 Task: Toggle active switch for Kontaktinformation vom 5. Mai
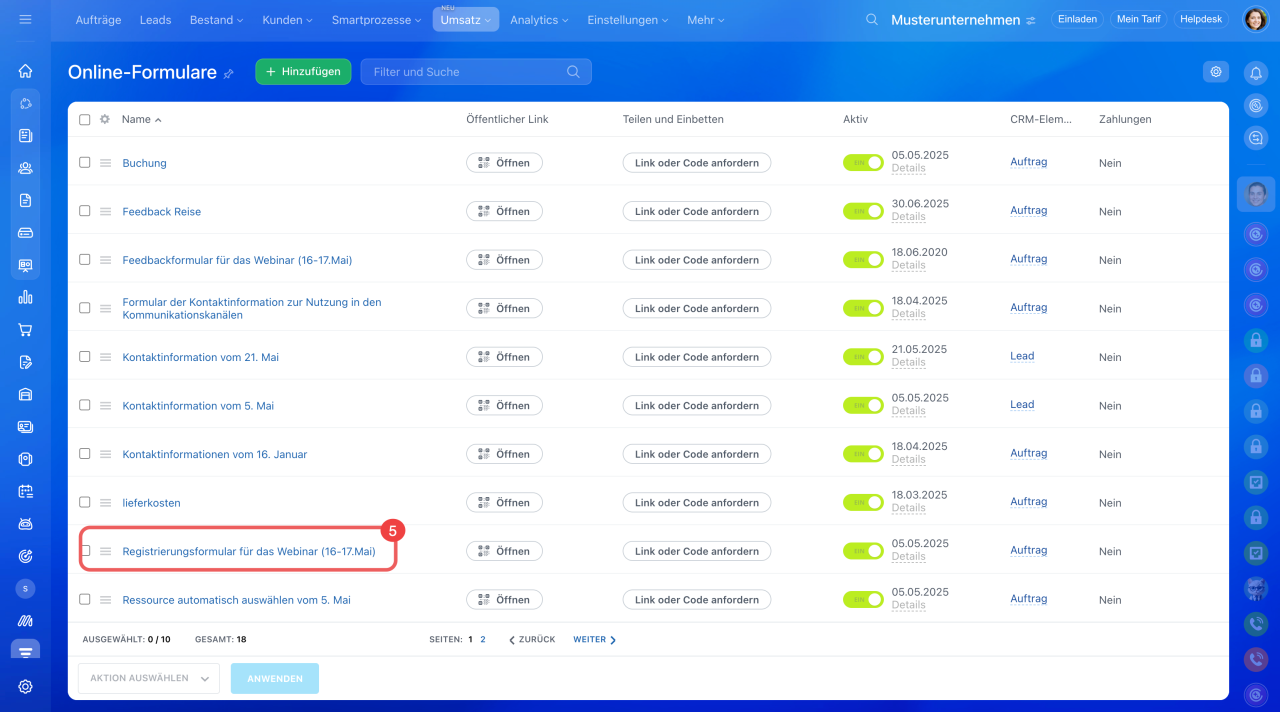pos(863,405)
